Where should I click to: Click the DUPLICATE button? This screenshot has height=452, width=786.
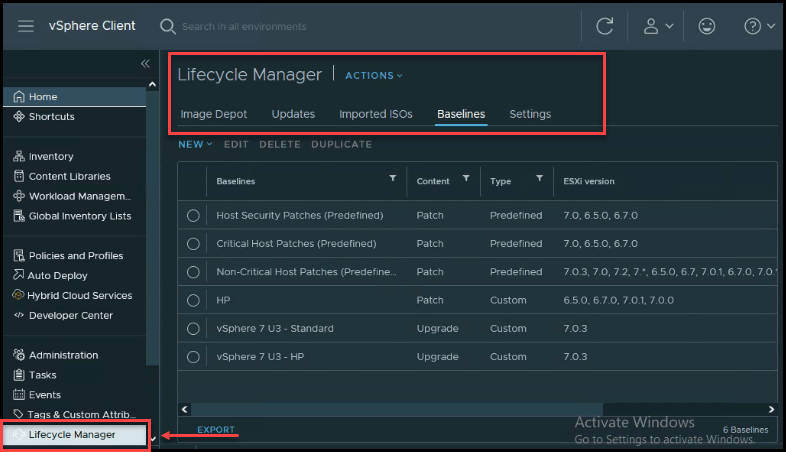[341, 144]
